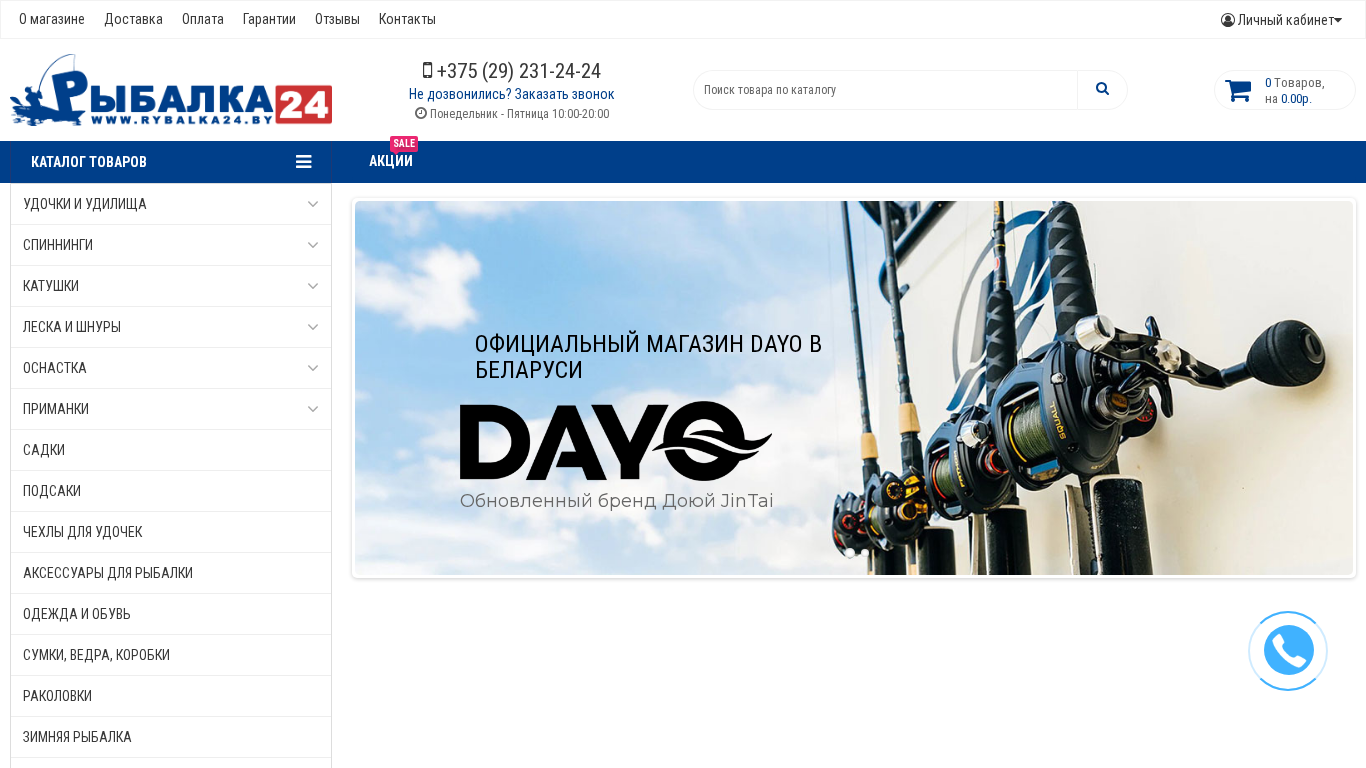Open the Подсаки category
The width and height of the screenshot is (1366, 768).
(x=171, y=491)
